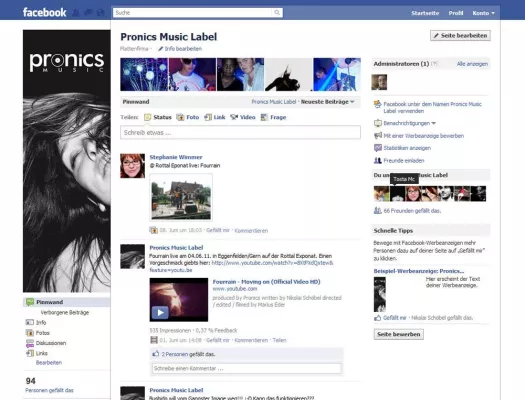The width and height of the screenshot is (525, 400).
Task: Click the administrator's avatar thumbnail
Action: 379,82
